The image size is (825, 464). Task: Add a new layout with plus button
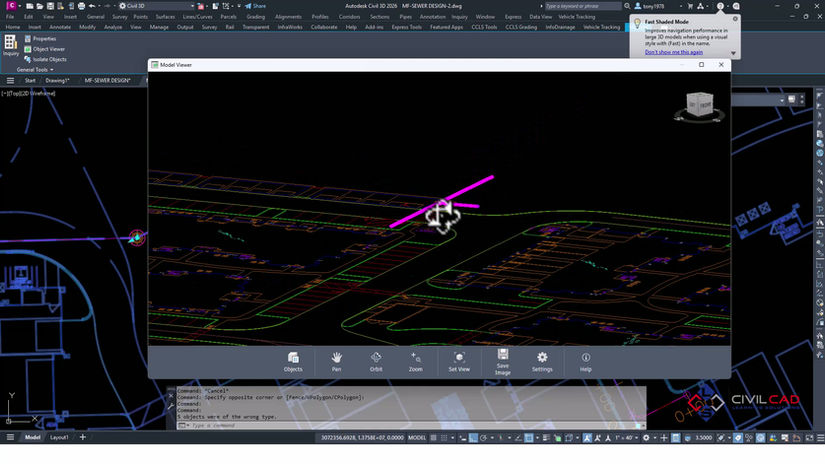83,437
